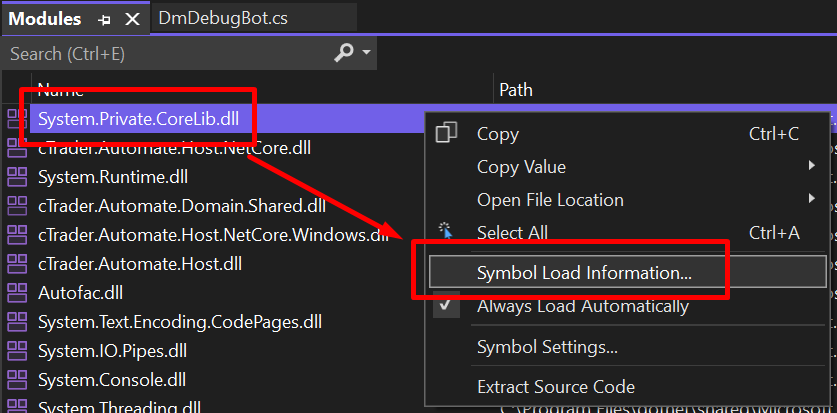Open the search options dropdown arrow

click(x=366, y=52)
